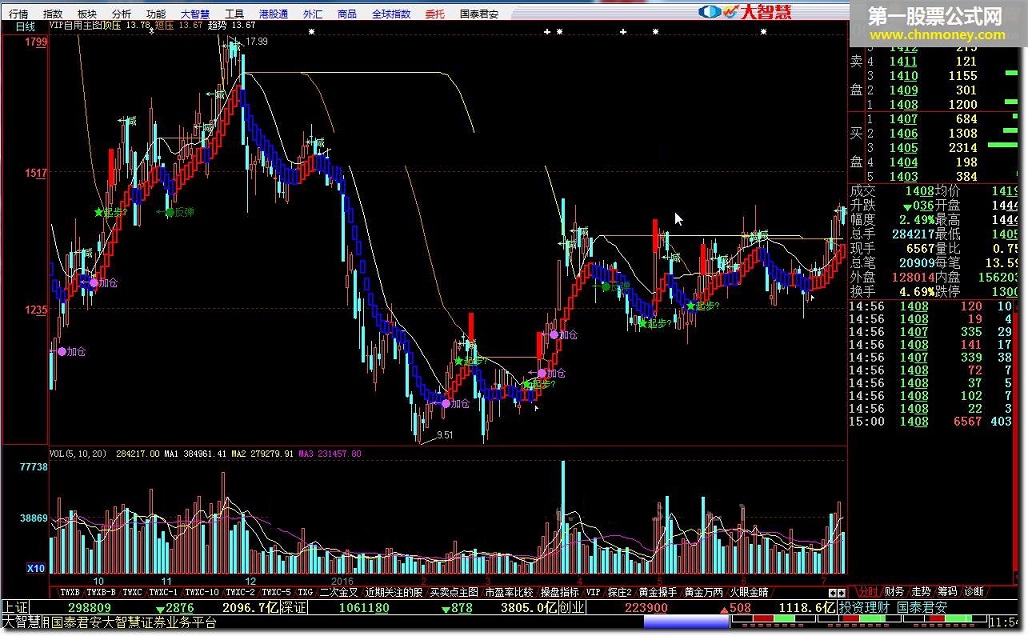Click the 总手 284217 value

point(912,234)
